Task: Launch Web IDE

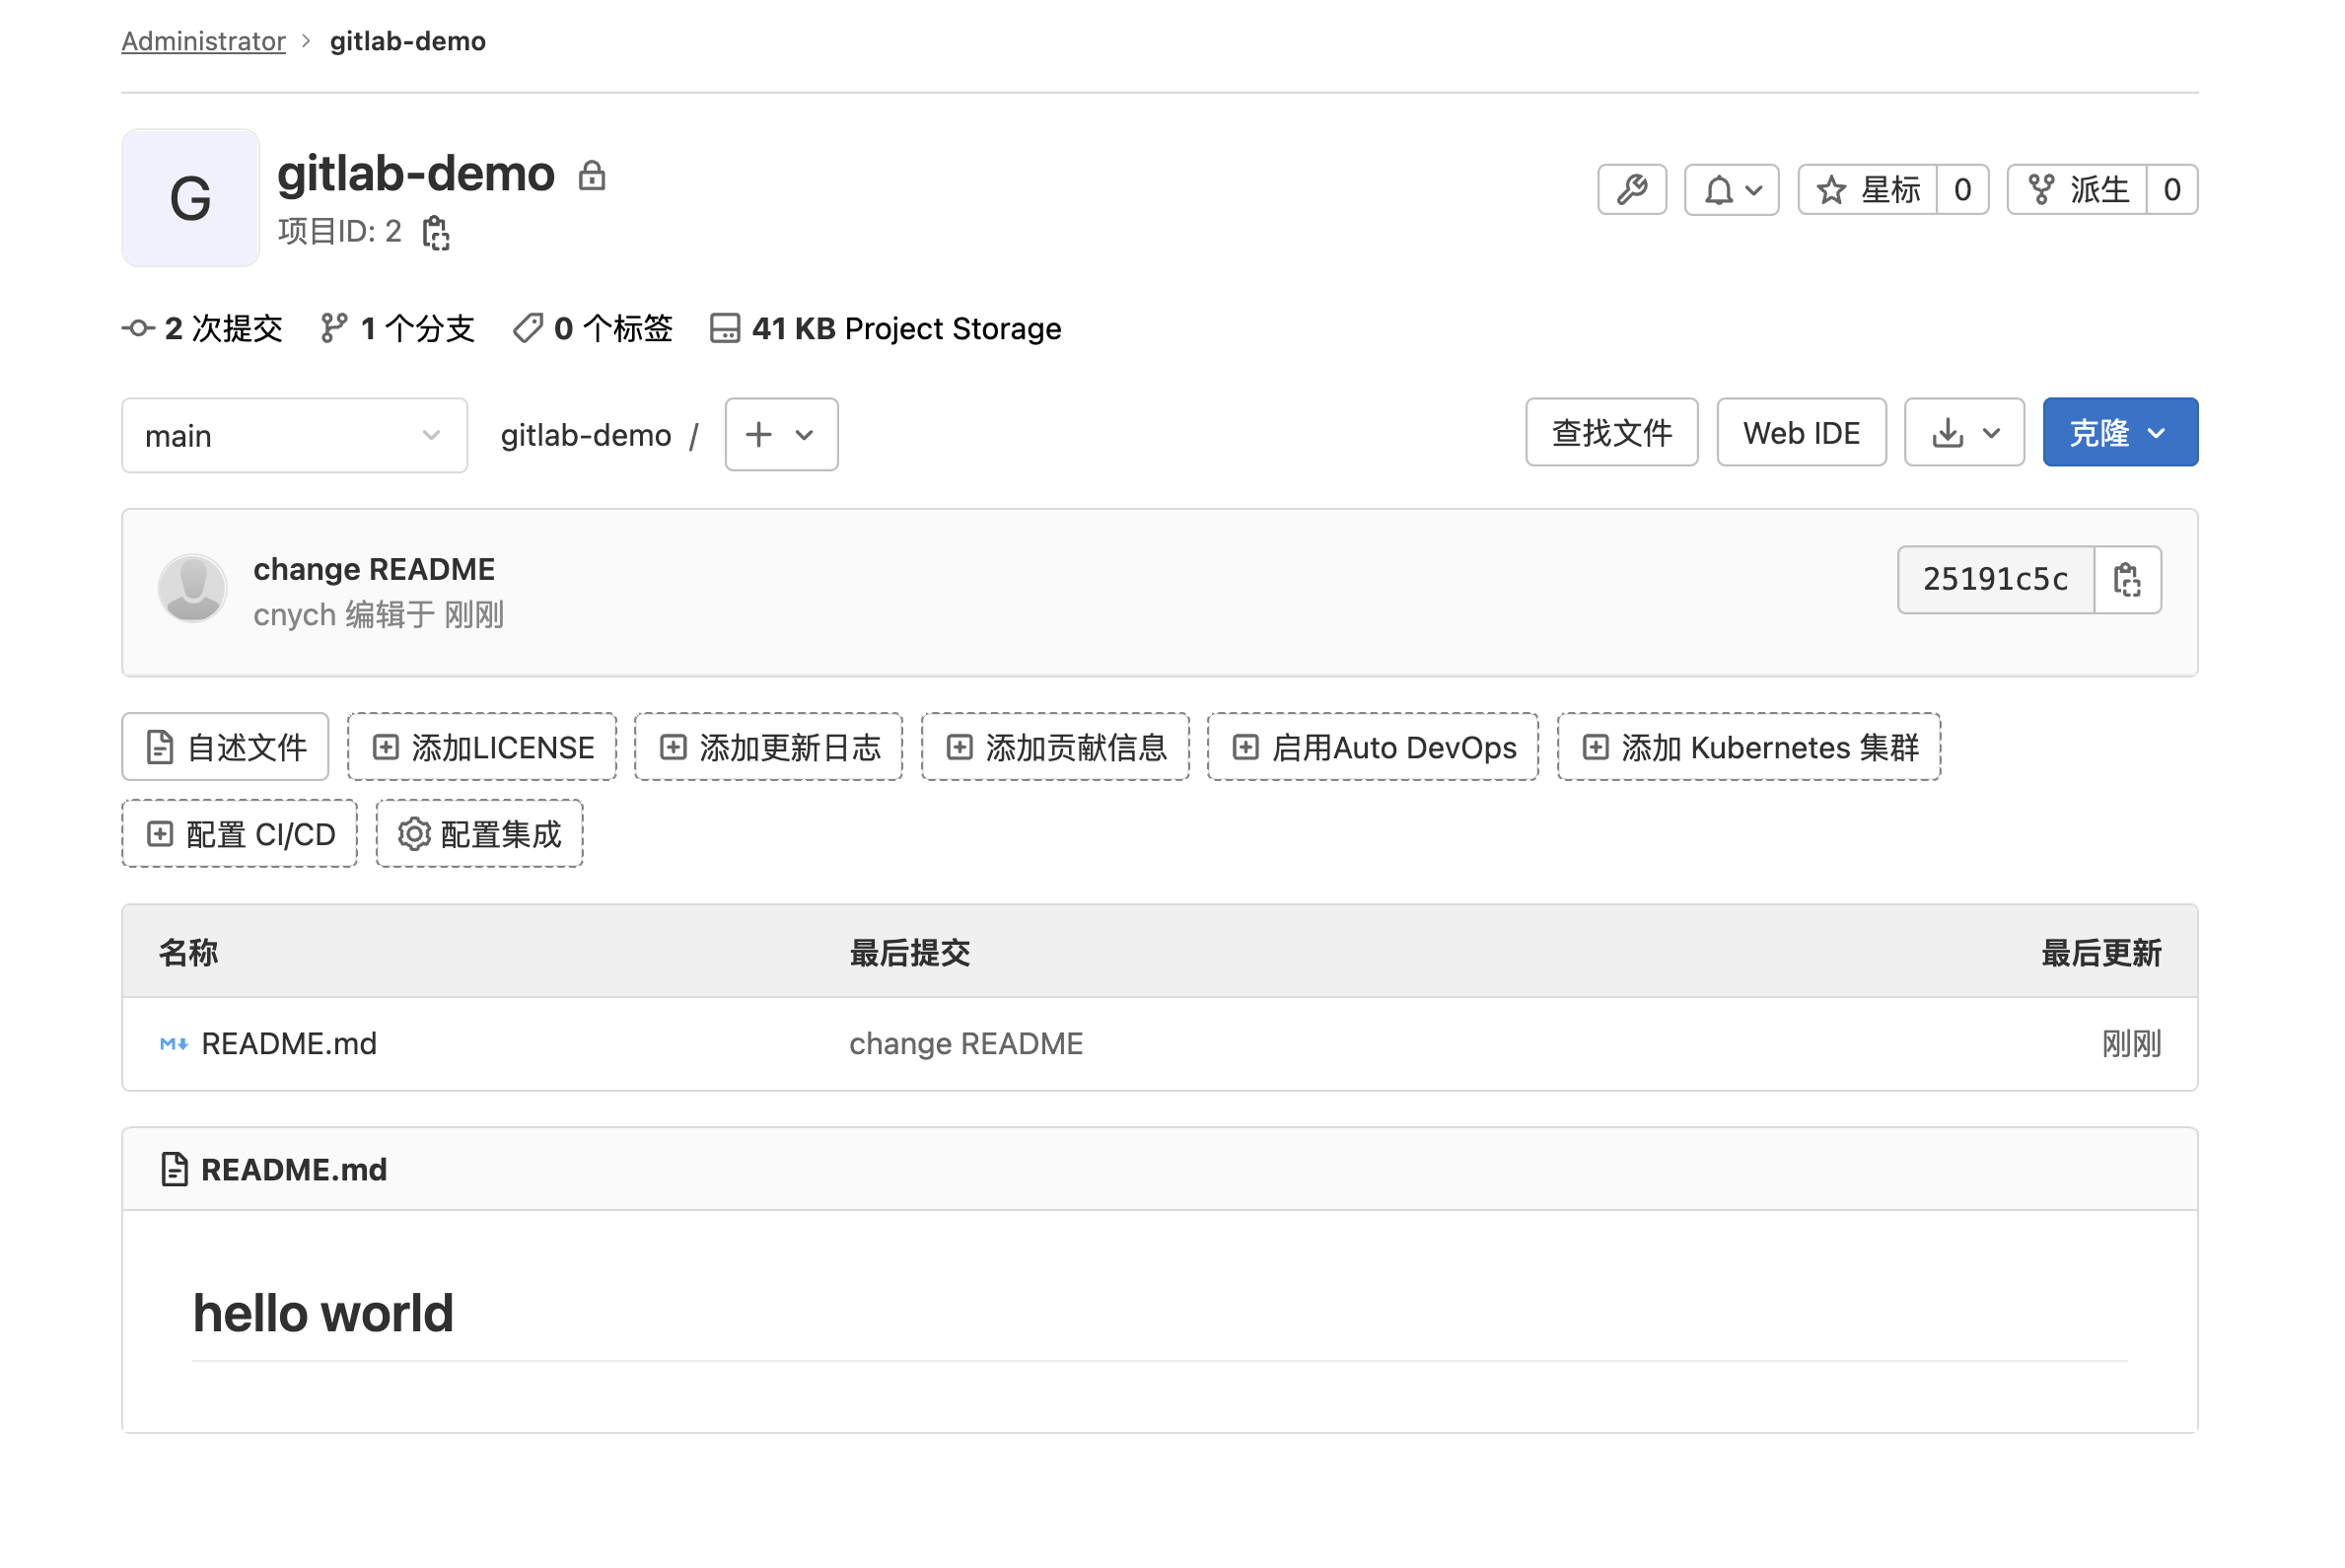Action: pos(1801,432)
